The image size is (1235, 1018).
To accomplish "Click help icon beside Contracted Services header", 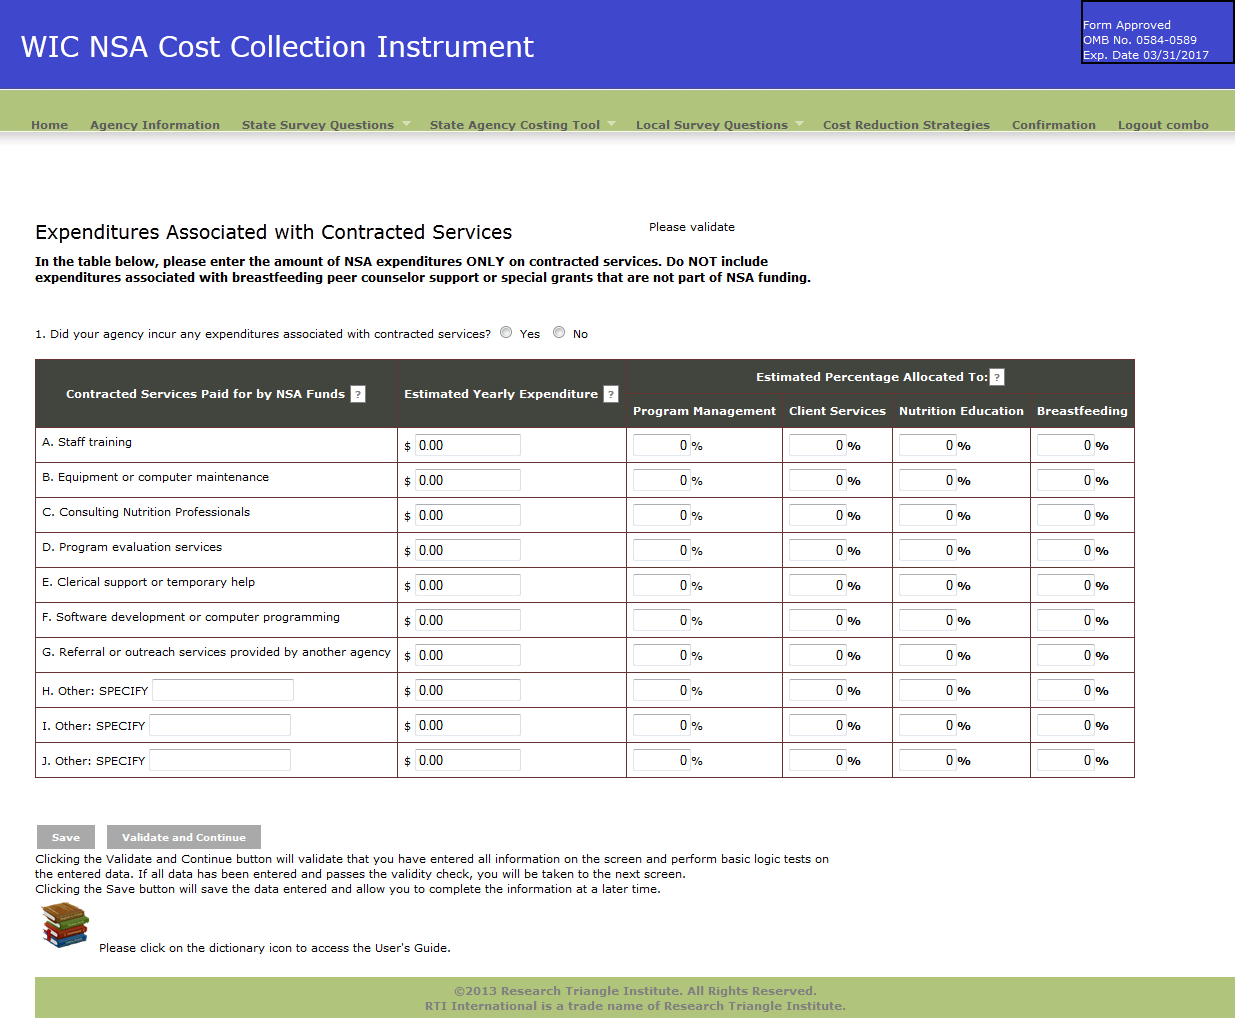I will (358, 394).
